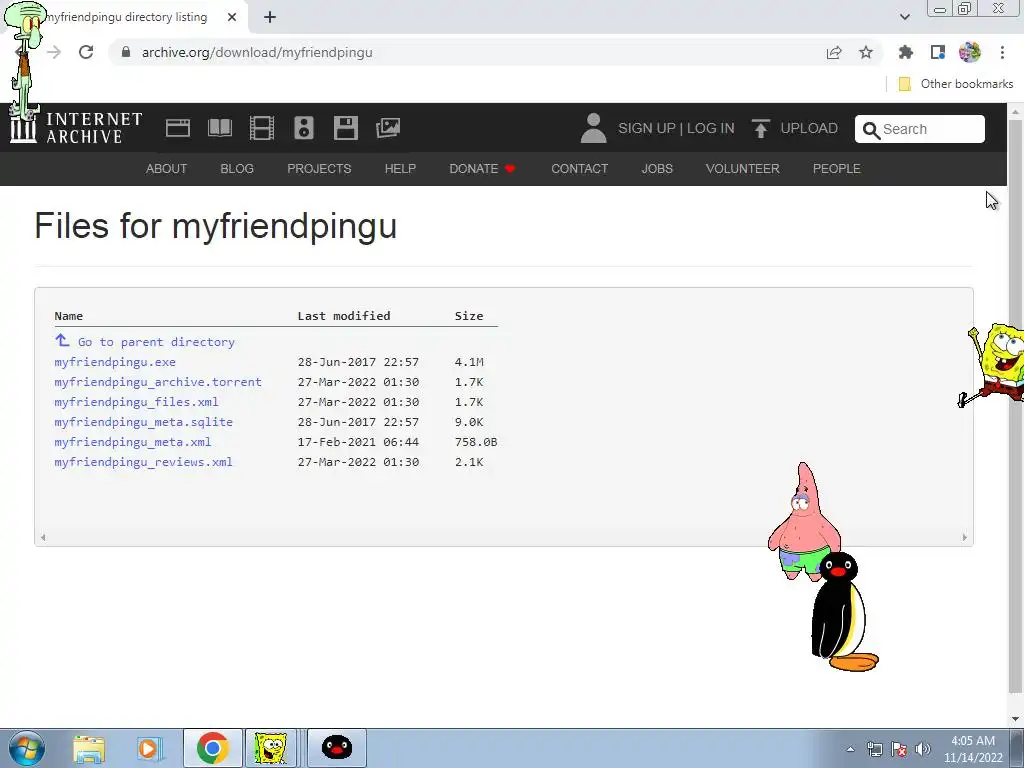Click the upload arrow icon

760,128
